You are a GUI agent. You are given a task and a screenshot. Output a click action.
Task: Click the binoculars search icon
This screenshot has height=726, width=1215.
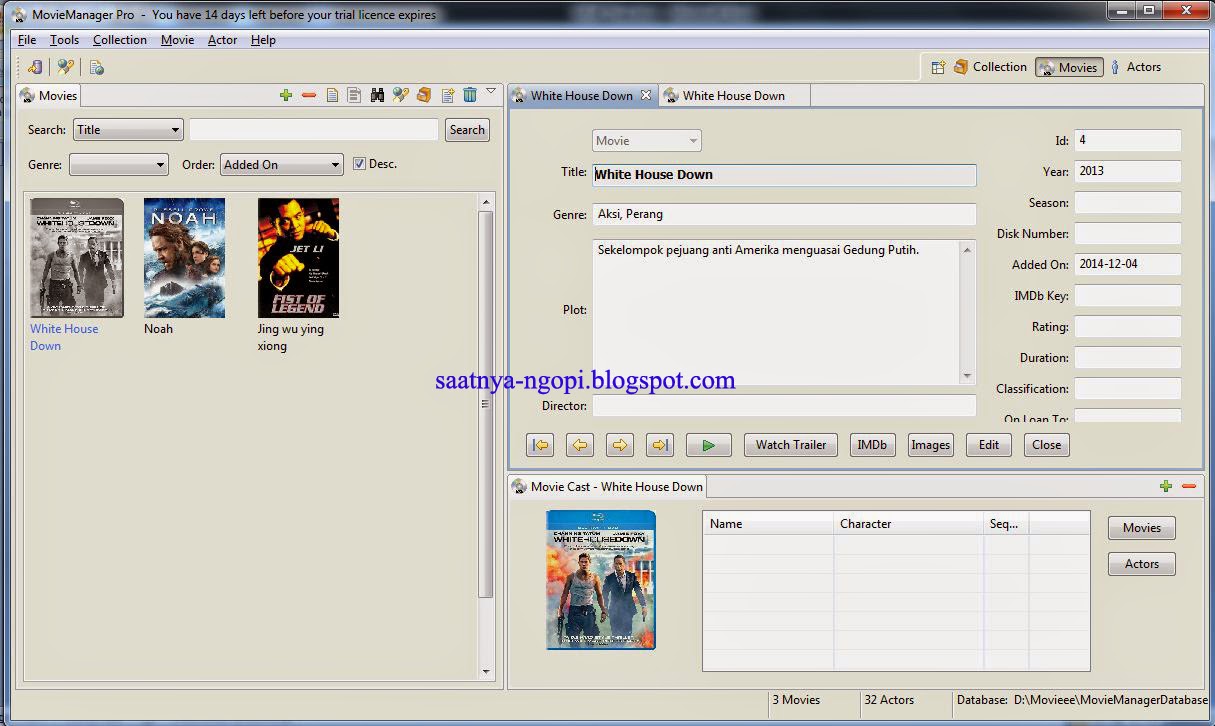tap(378, 95)
